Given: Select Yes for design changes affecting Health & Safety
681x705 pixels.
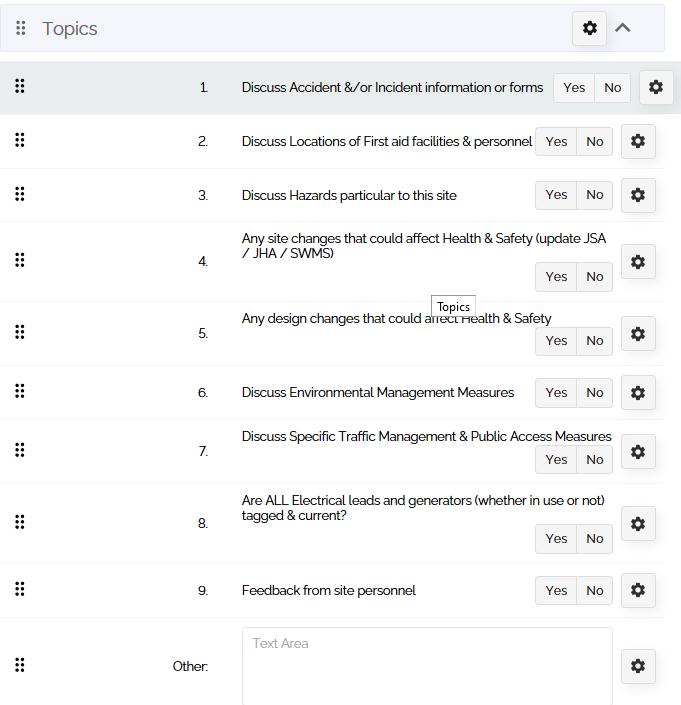Looking at the screenshot, I should click(556, 341).
